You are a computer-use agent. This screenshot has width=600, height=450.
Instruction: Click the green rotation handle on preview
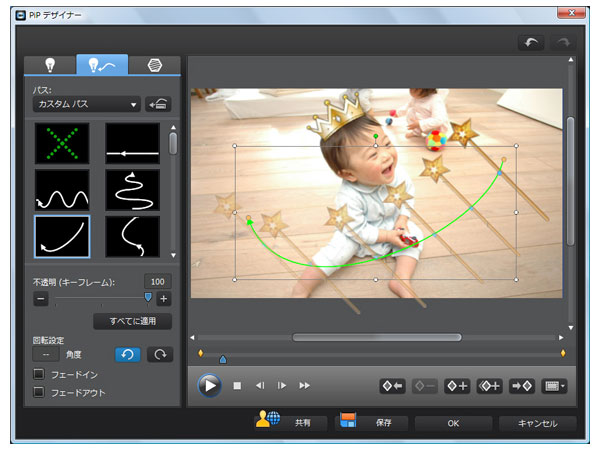coord(376,136)
